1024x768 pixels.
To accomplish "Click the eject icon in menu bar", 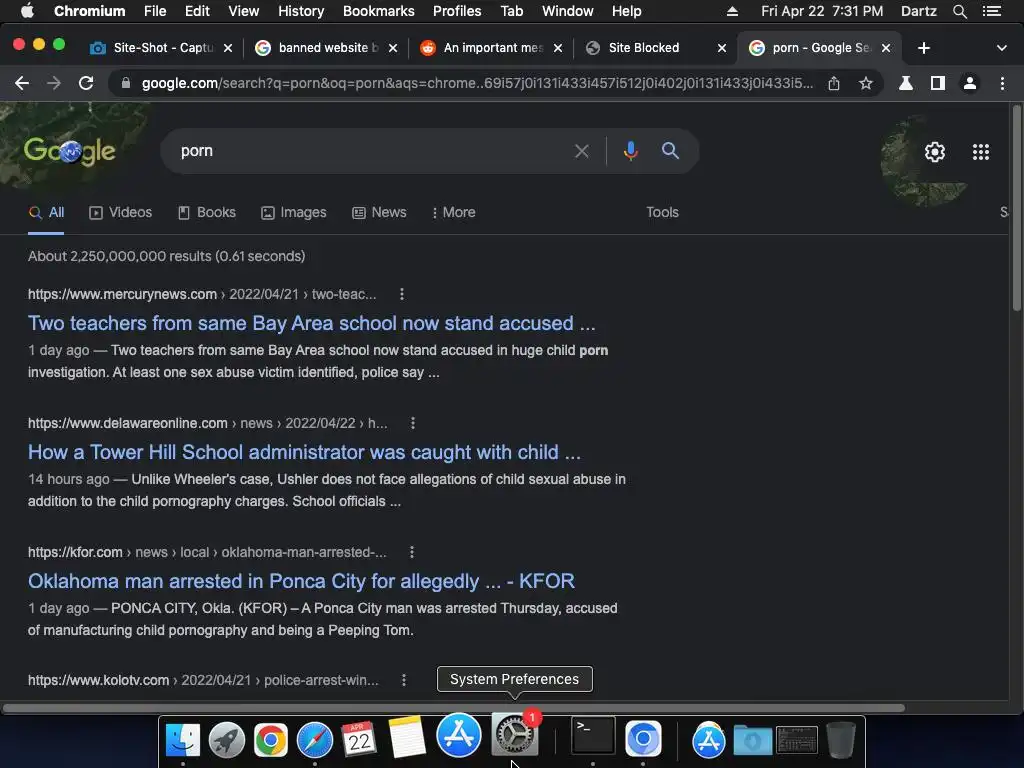I will point(732,11).
